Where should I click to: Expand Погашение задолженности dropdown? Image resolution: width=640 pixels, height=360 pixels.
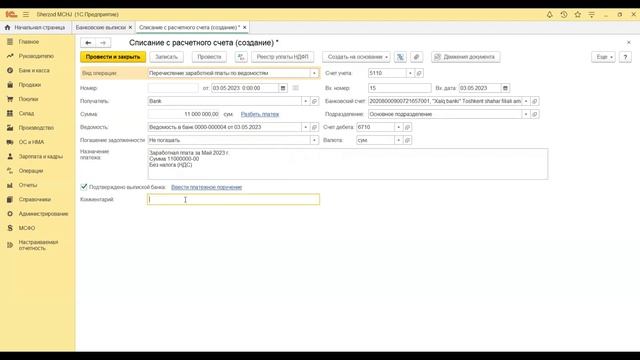[x=314, y=140]
